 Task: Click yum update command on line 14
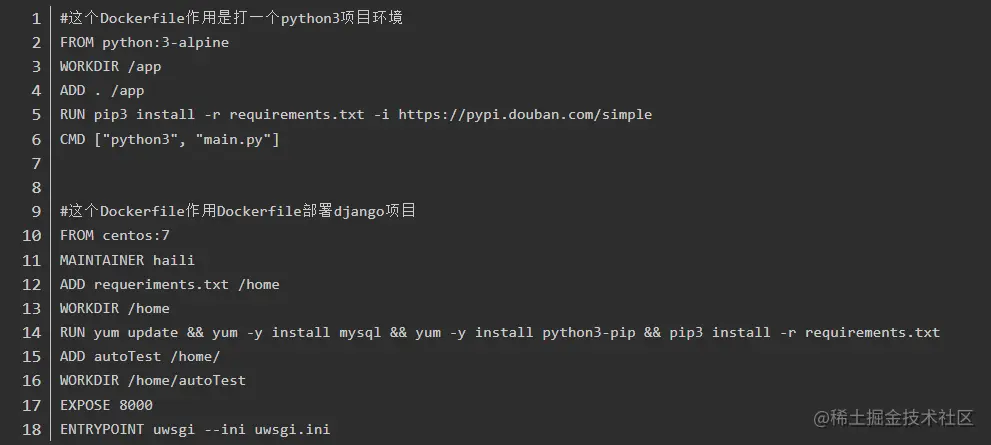[x=136, y=332]
